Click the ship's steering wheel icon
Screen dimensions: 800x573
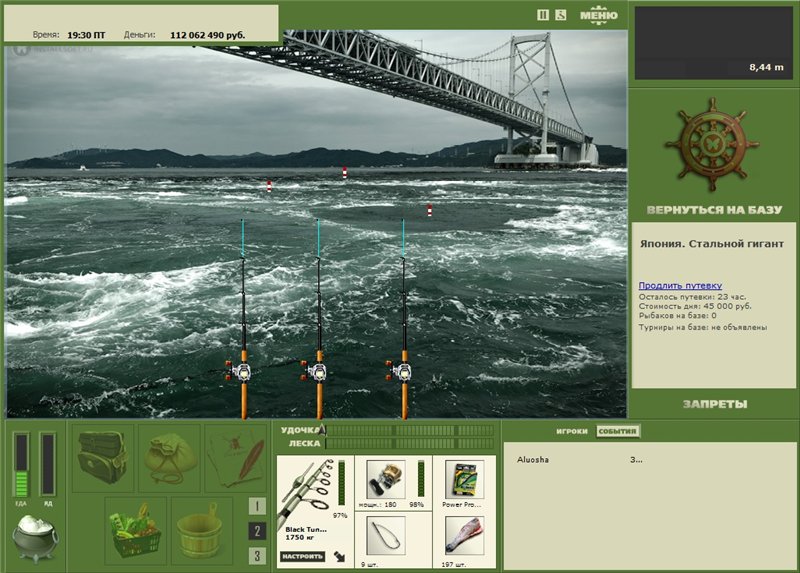click(x=713, y=147)
